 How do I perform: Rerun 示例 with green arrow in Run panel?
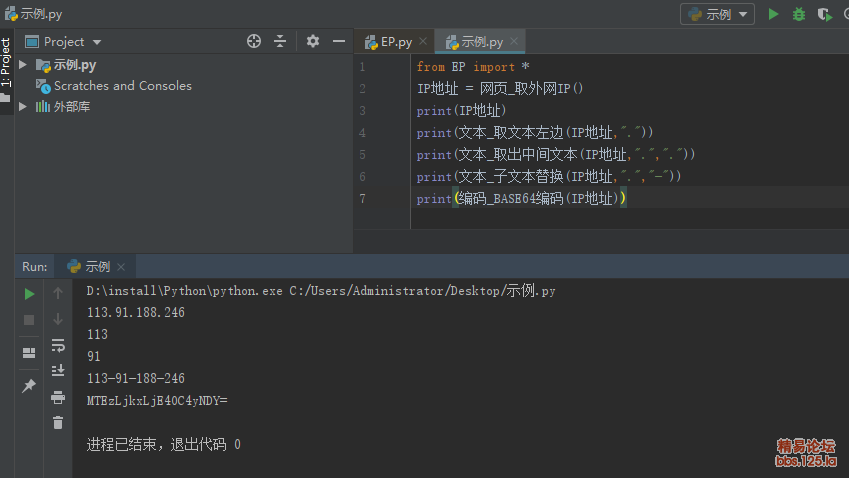click(x=29, y=294)
